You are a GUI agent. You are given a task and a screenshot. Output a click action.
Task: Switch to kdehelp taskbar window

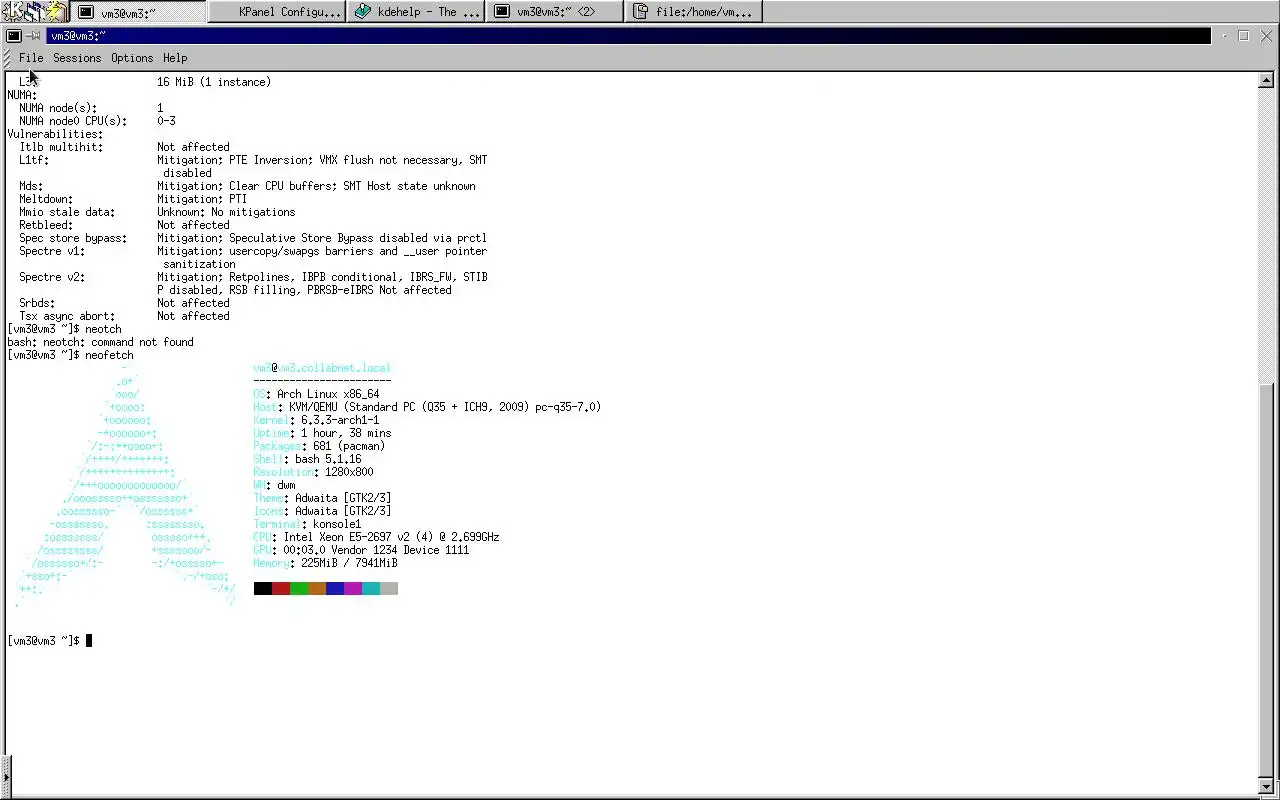(417, 12)
